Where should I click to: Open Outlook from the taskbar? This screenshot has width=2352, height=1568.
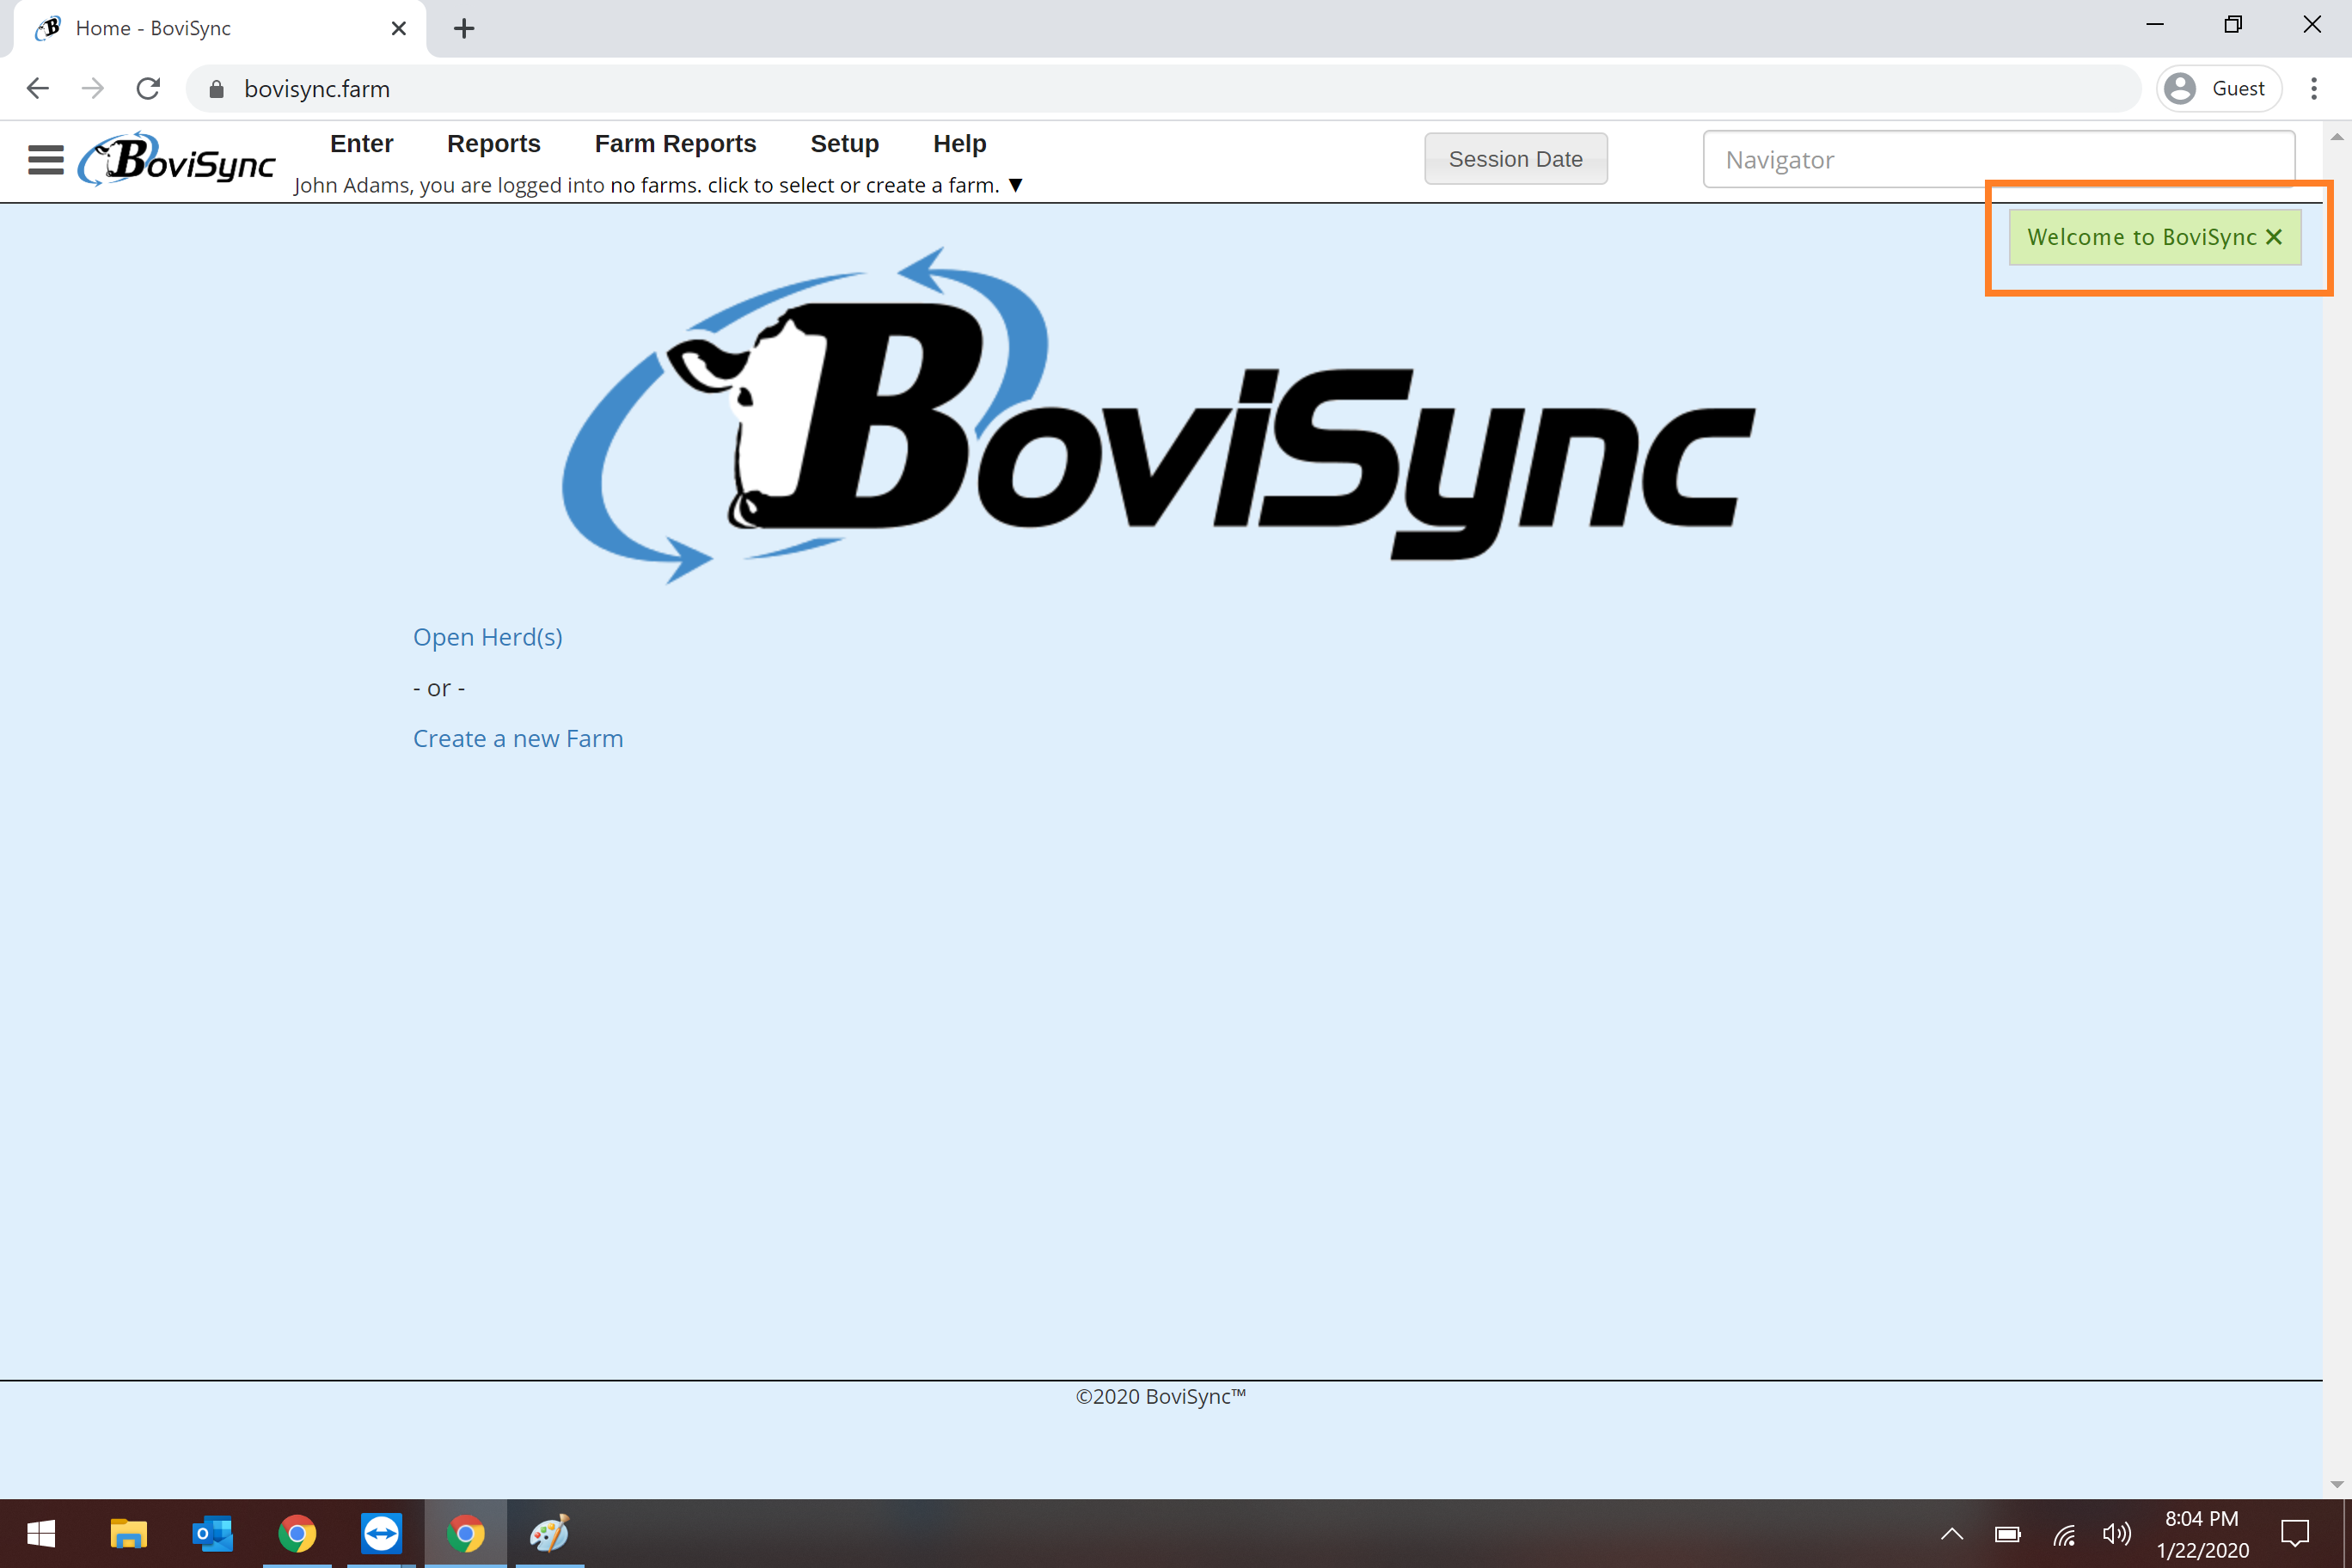[x=212, y=1533]
